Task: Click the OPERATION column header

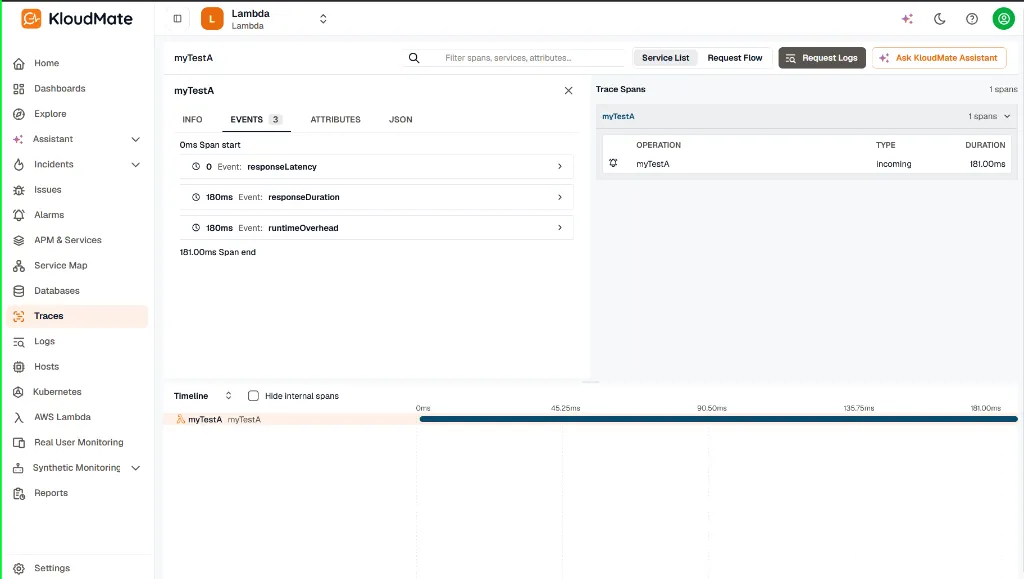Action: tap(658, 145)
